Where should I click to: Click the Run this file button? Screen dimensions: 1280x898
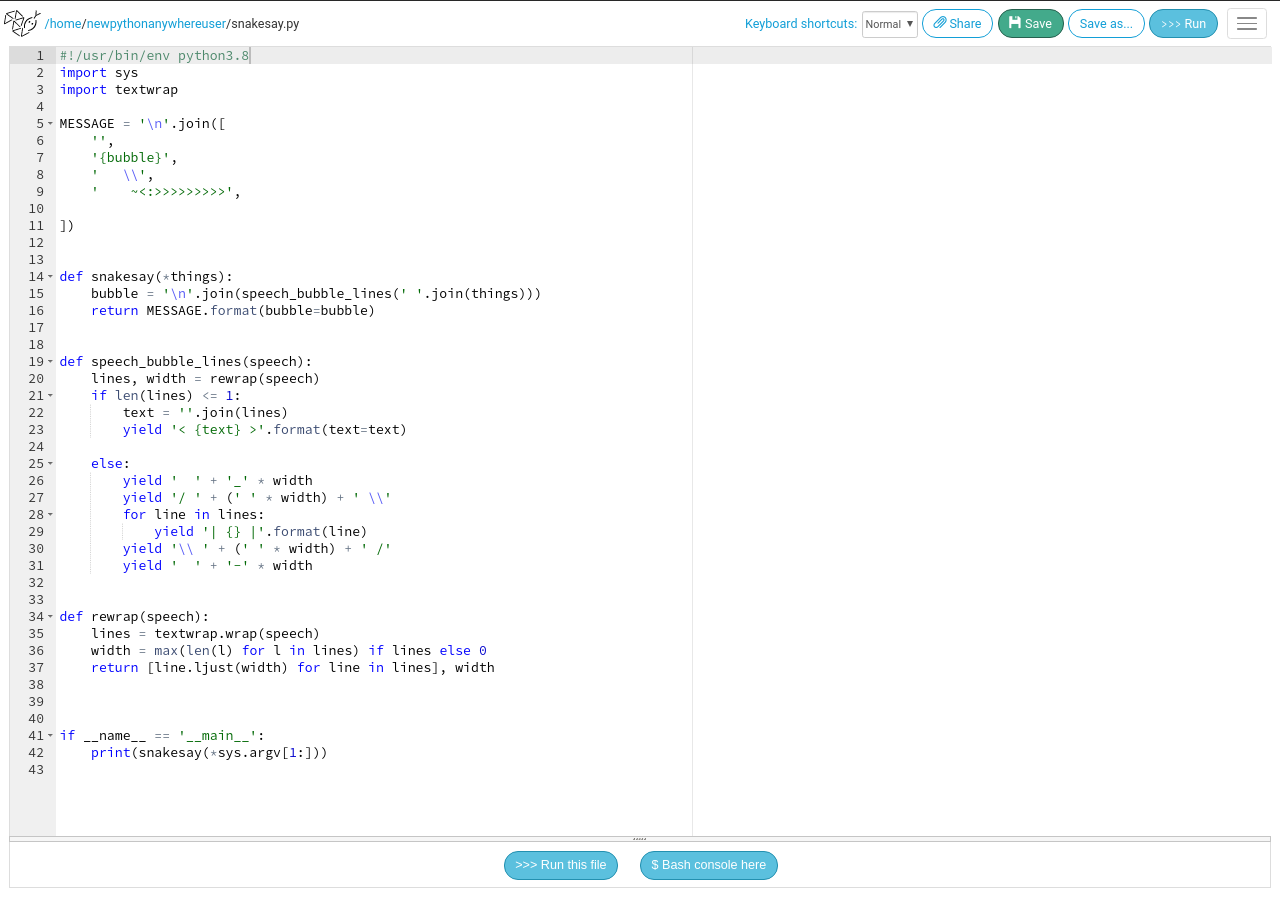pyautogui.click(x=561, y=865)
